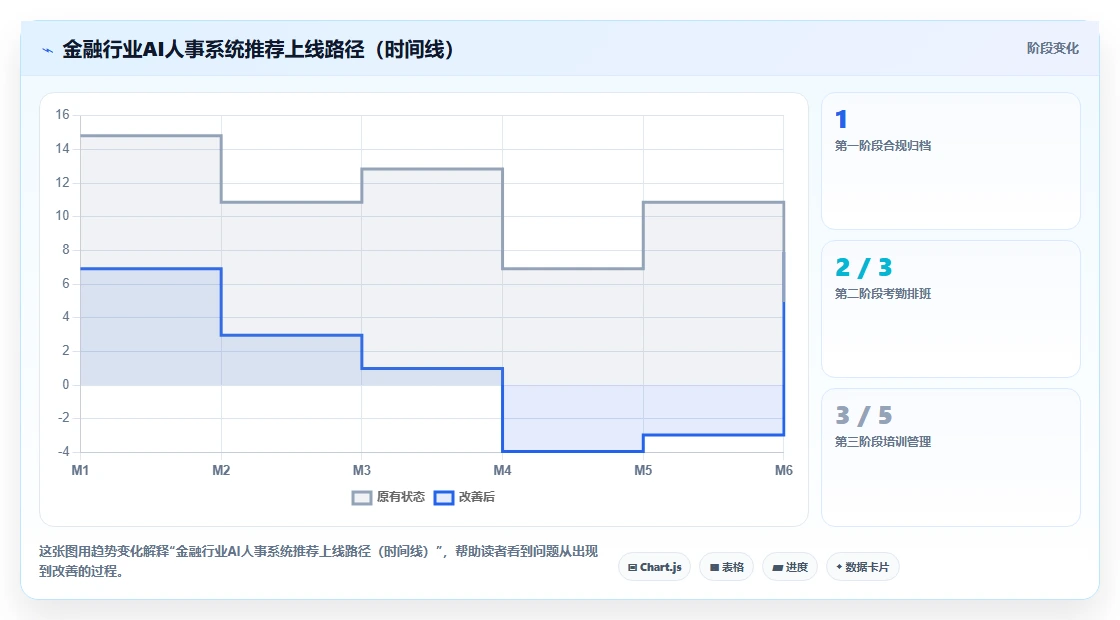Viewport: 1120px width, 620px height.
Task: Toggle the 原有状态 legend swatch
Action: (362, 498)
